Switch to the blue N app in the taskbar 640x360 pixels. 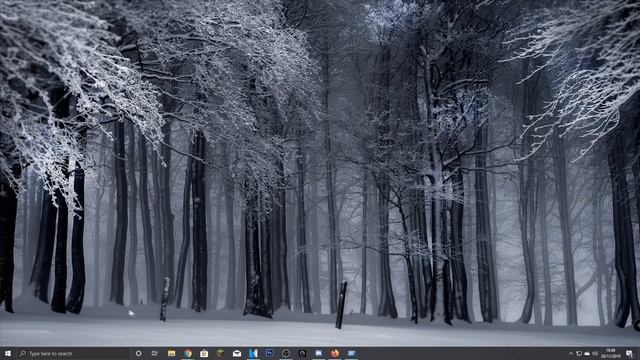253,353
